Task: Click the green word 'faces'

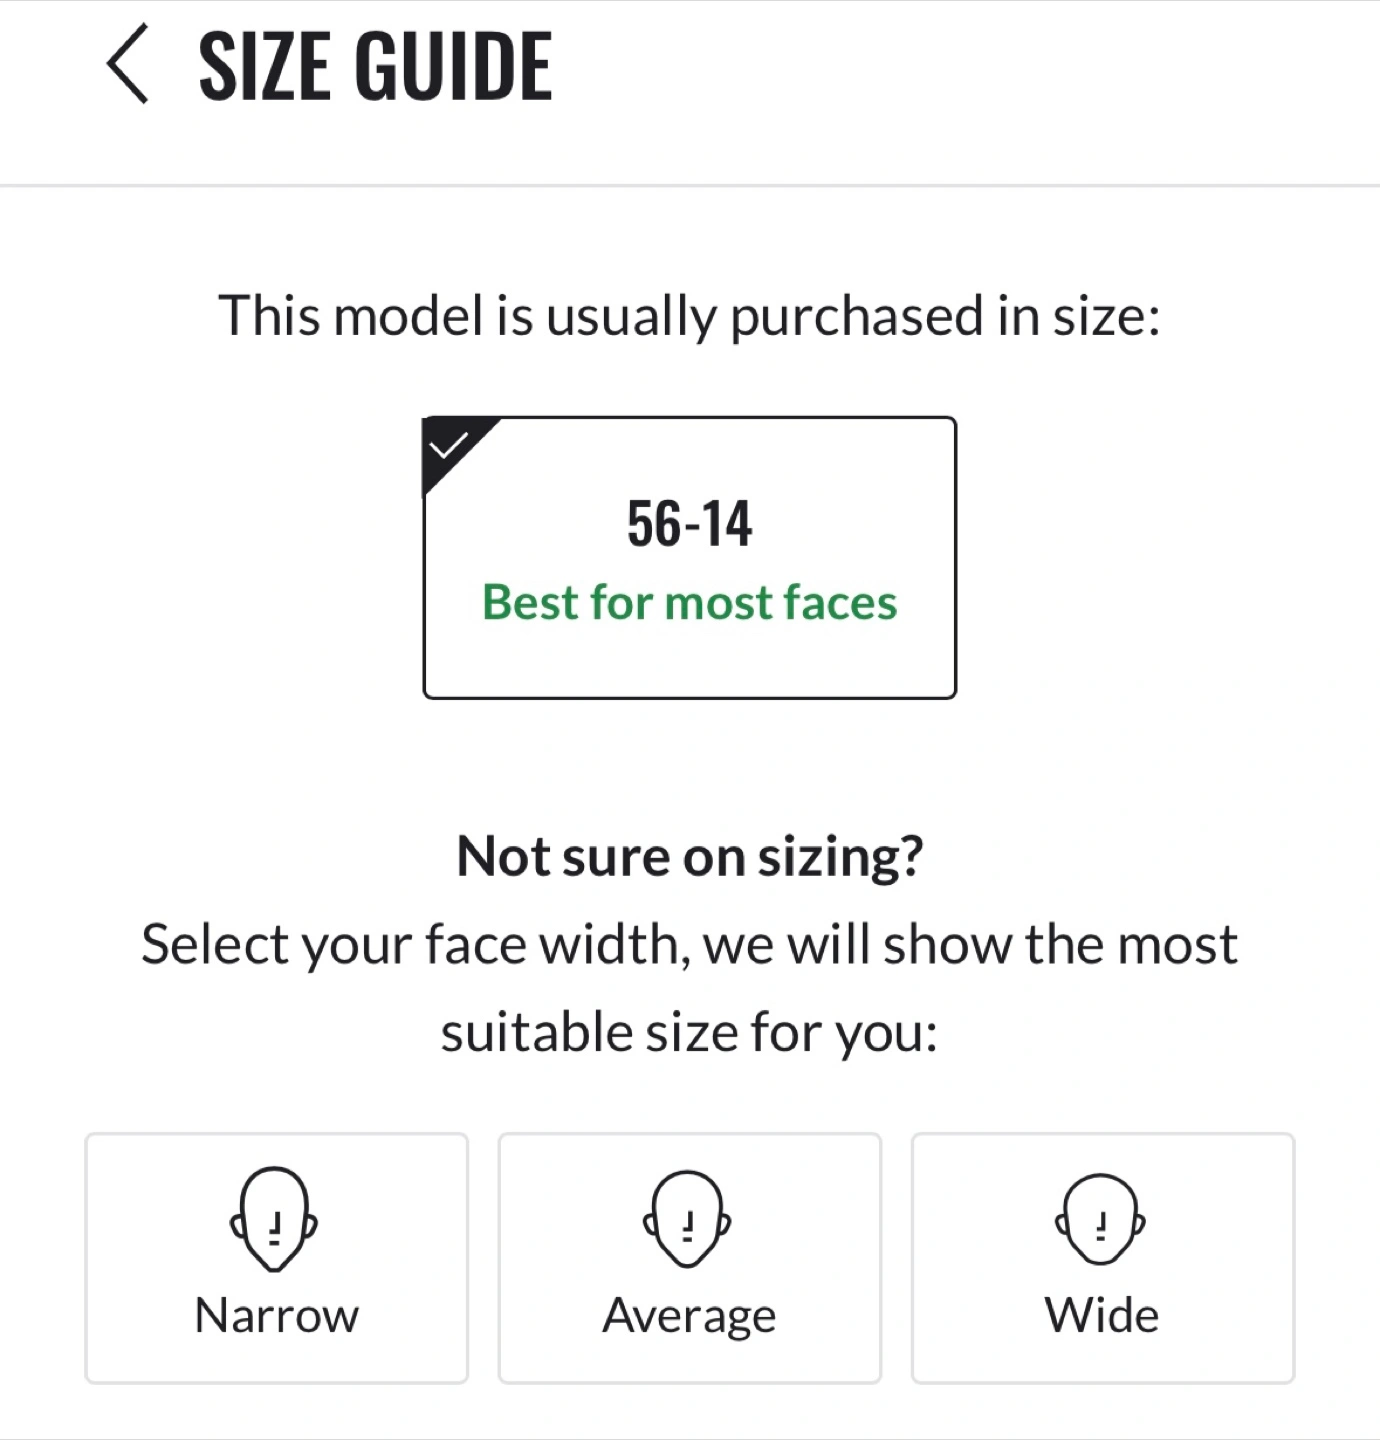Action: pos(840,602)
